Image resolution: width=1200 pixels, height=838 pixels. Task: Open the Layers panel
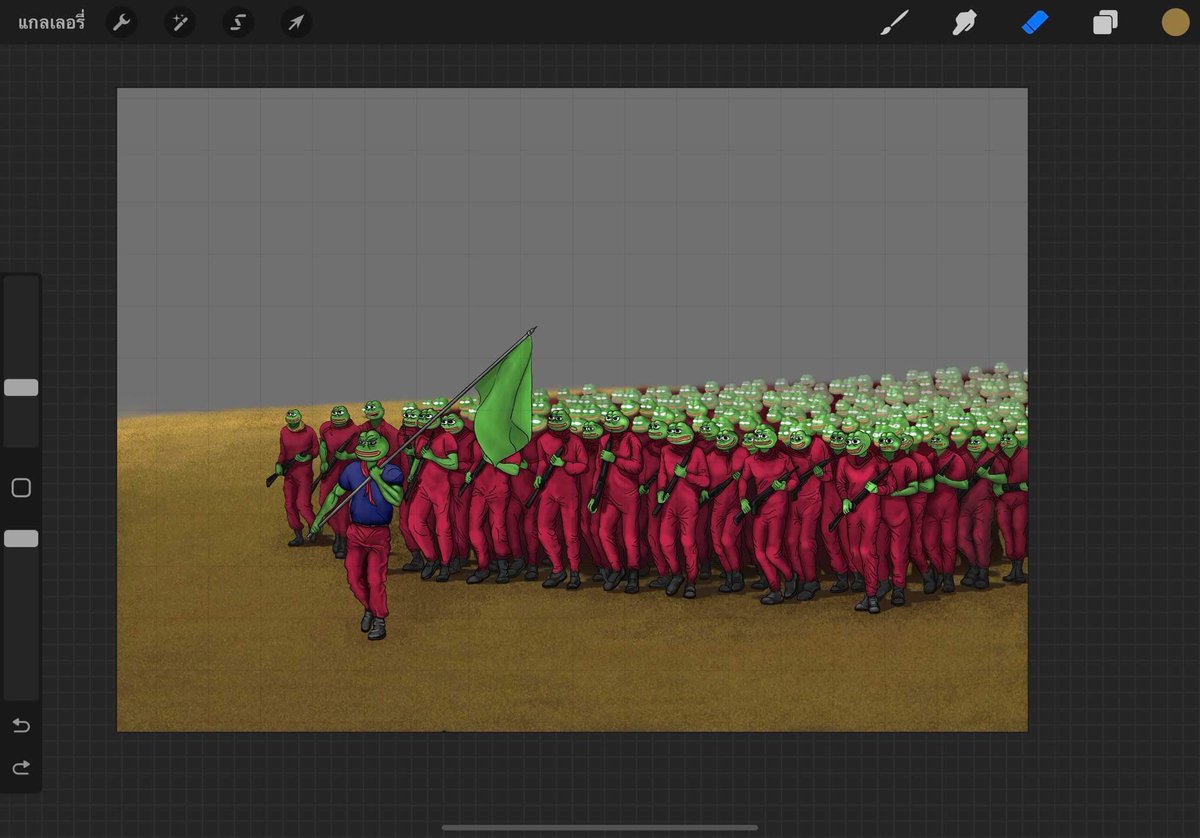click(1105, 22)
